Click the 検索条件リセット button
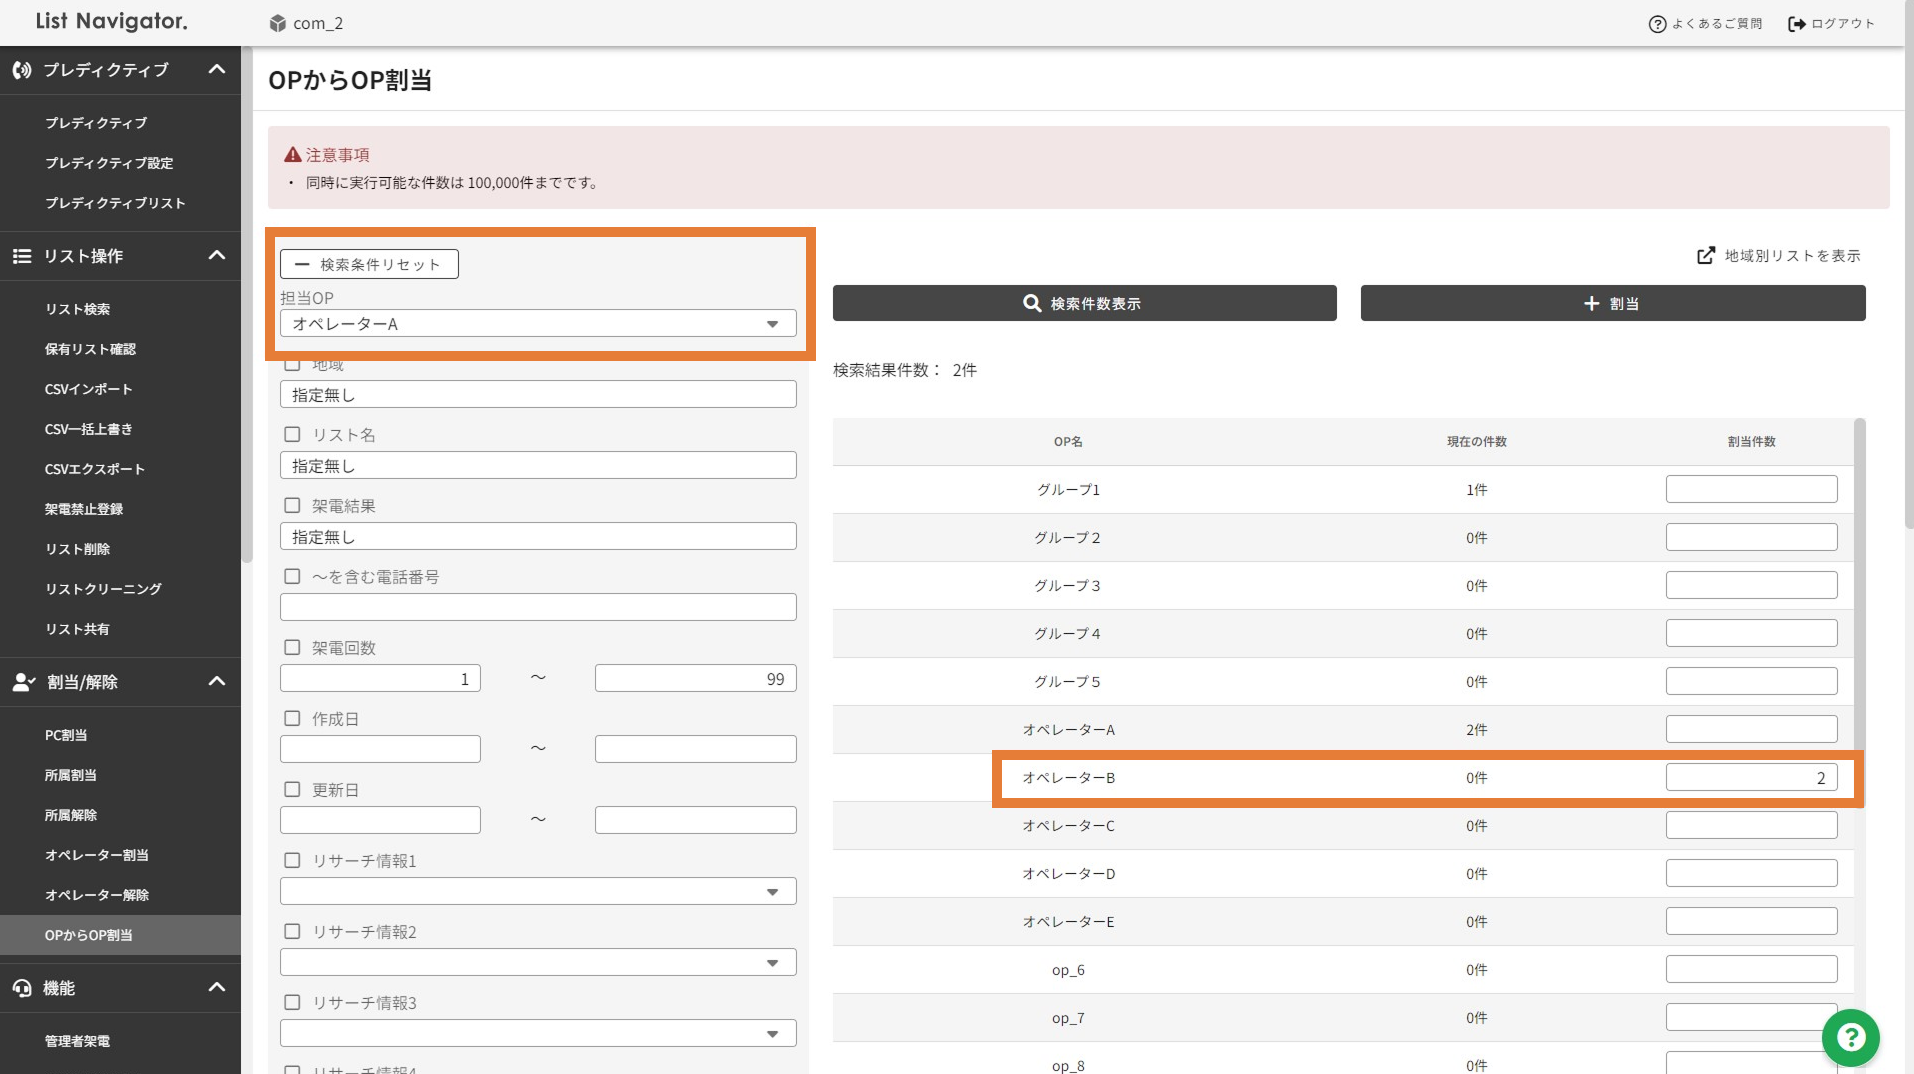Viewport: 1914px width, 1074px height. click(369, 264)
